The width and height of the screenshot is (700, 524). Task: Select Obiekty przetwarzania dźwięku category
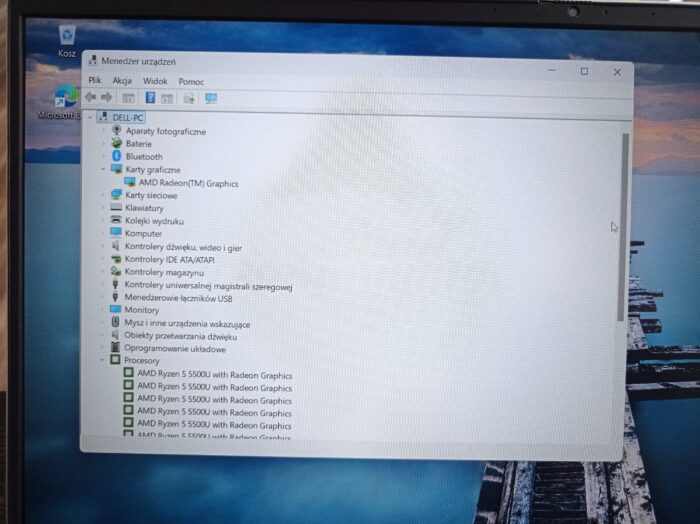point(180,336)
